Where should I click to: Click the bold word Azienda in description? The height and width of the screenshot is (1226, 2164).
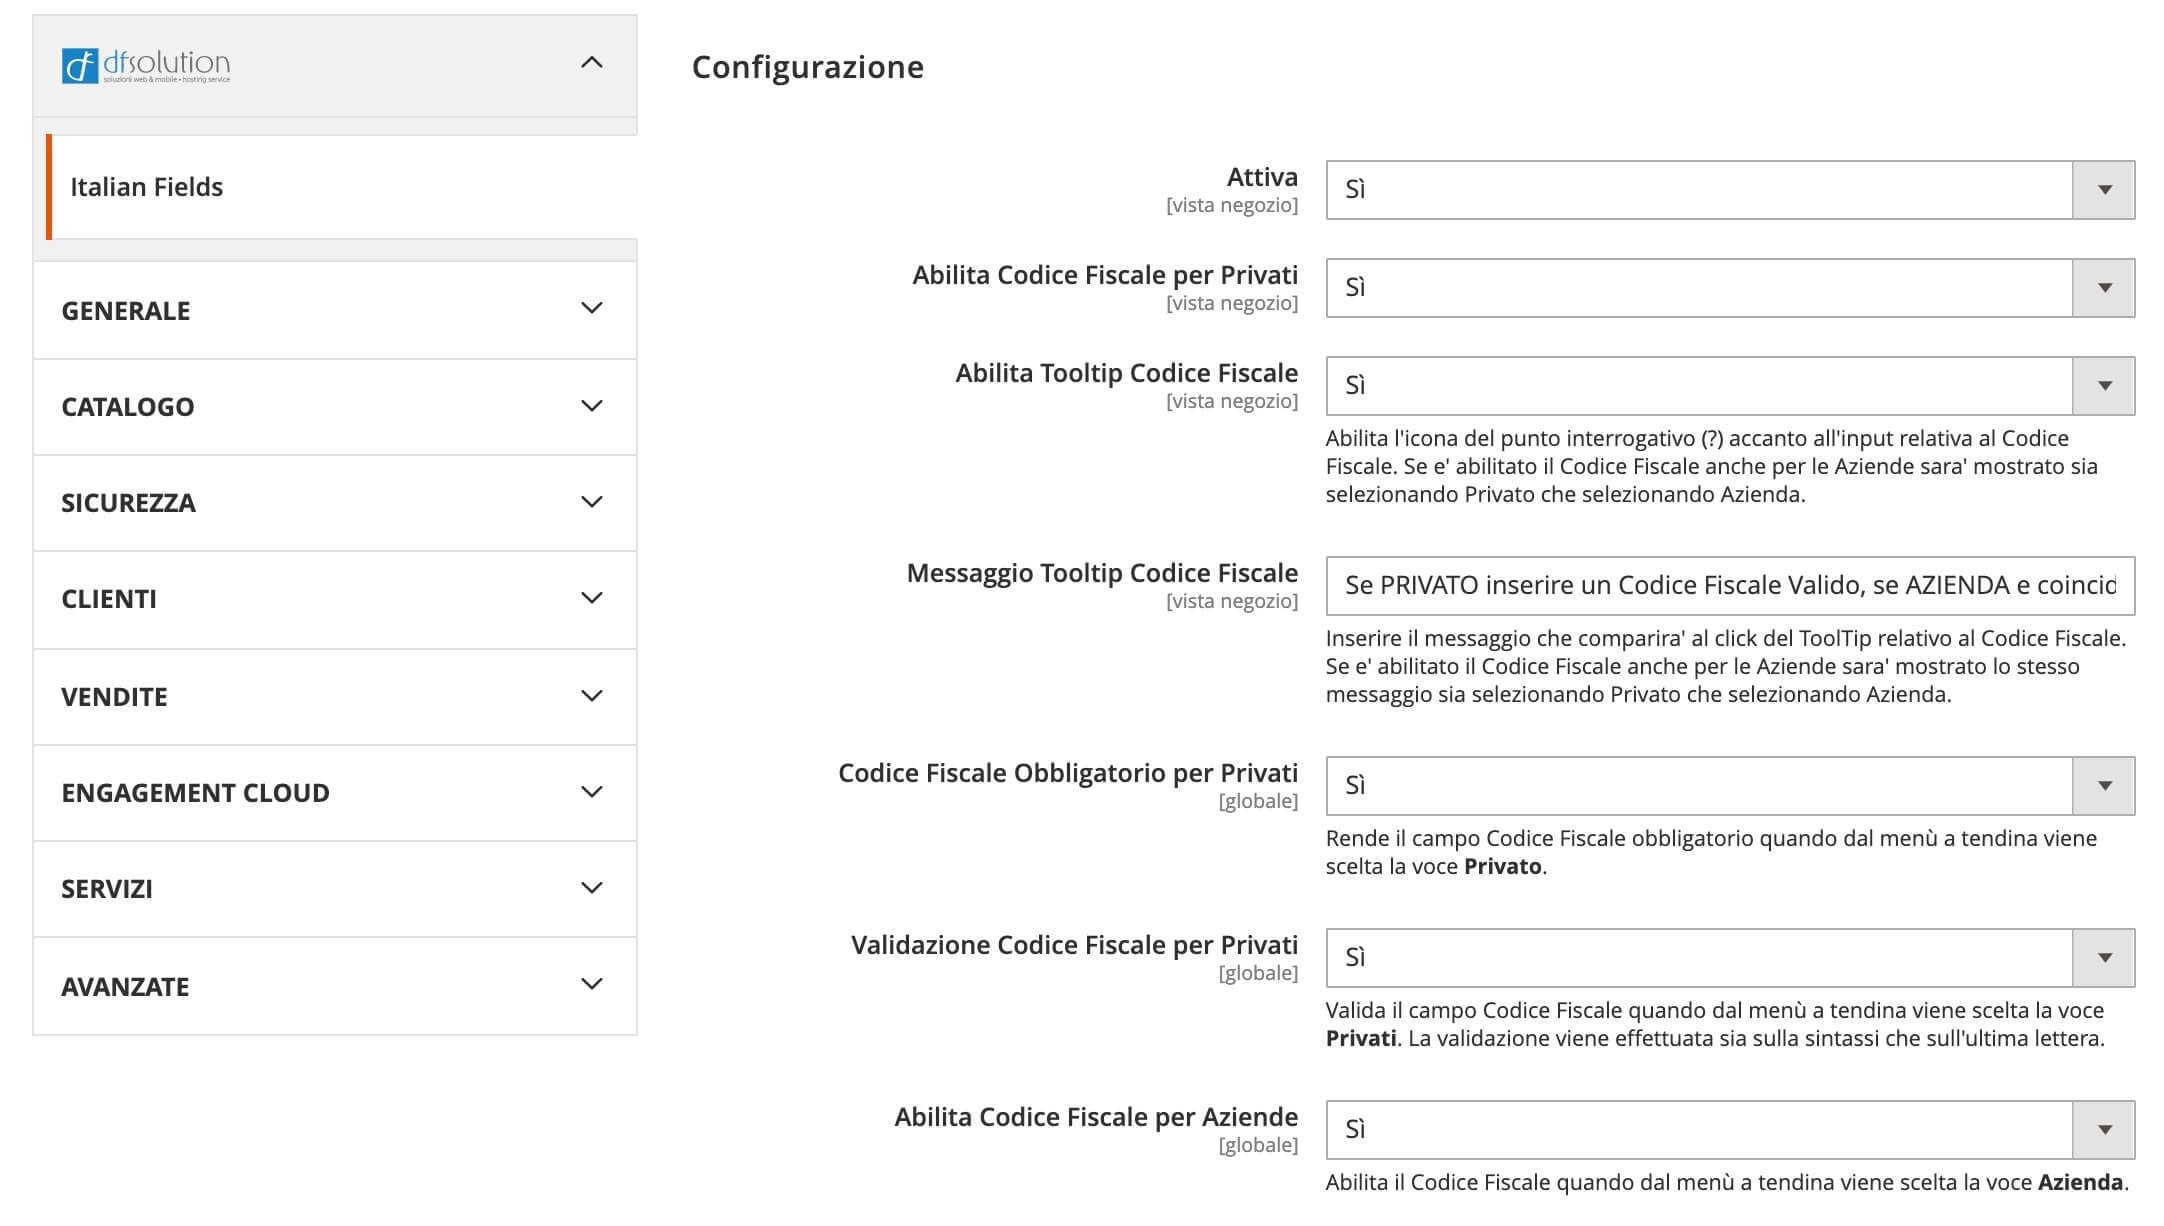pyautogui.click(x=2080, y=1182)
